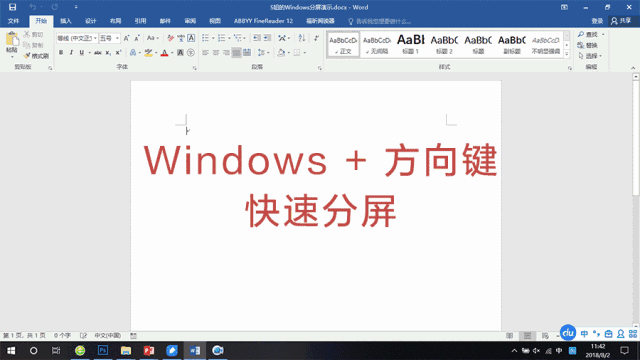This screenshot has width=640, height=360.
Task: Decrease font size with the smaller A icon
Action: 137,38
